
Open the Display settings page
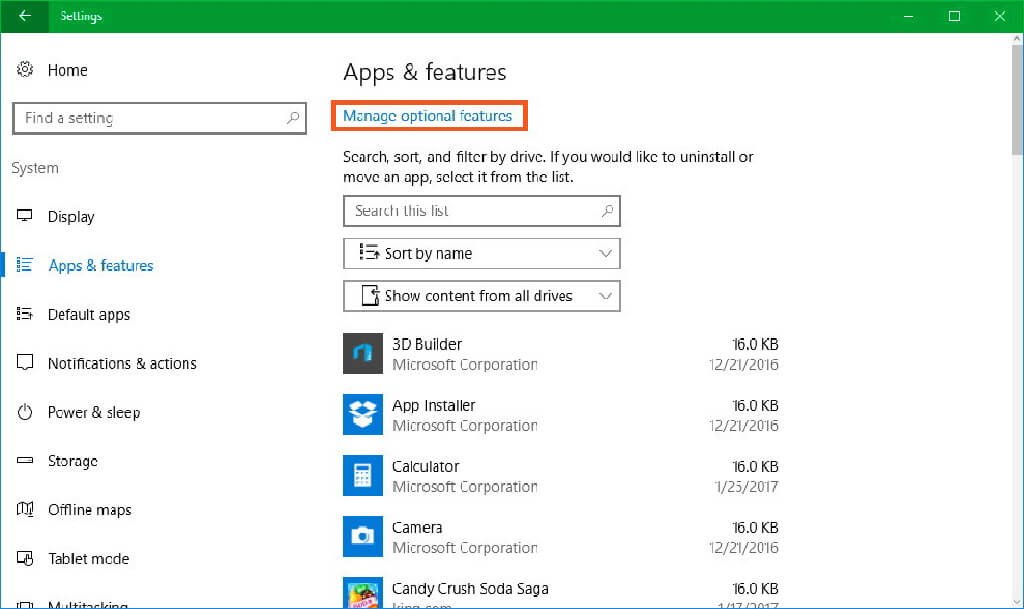click(70, 217)
